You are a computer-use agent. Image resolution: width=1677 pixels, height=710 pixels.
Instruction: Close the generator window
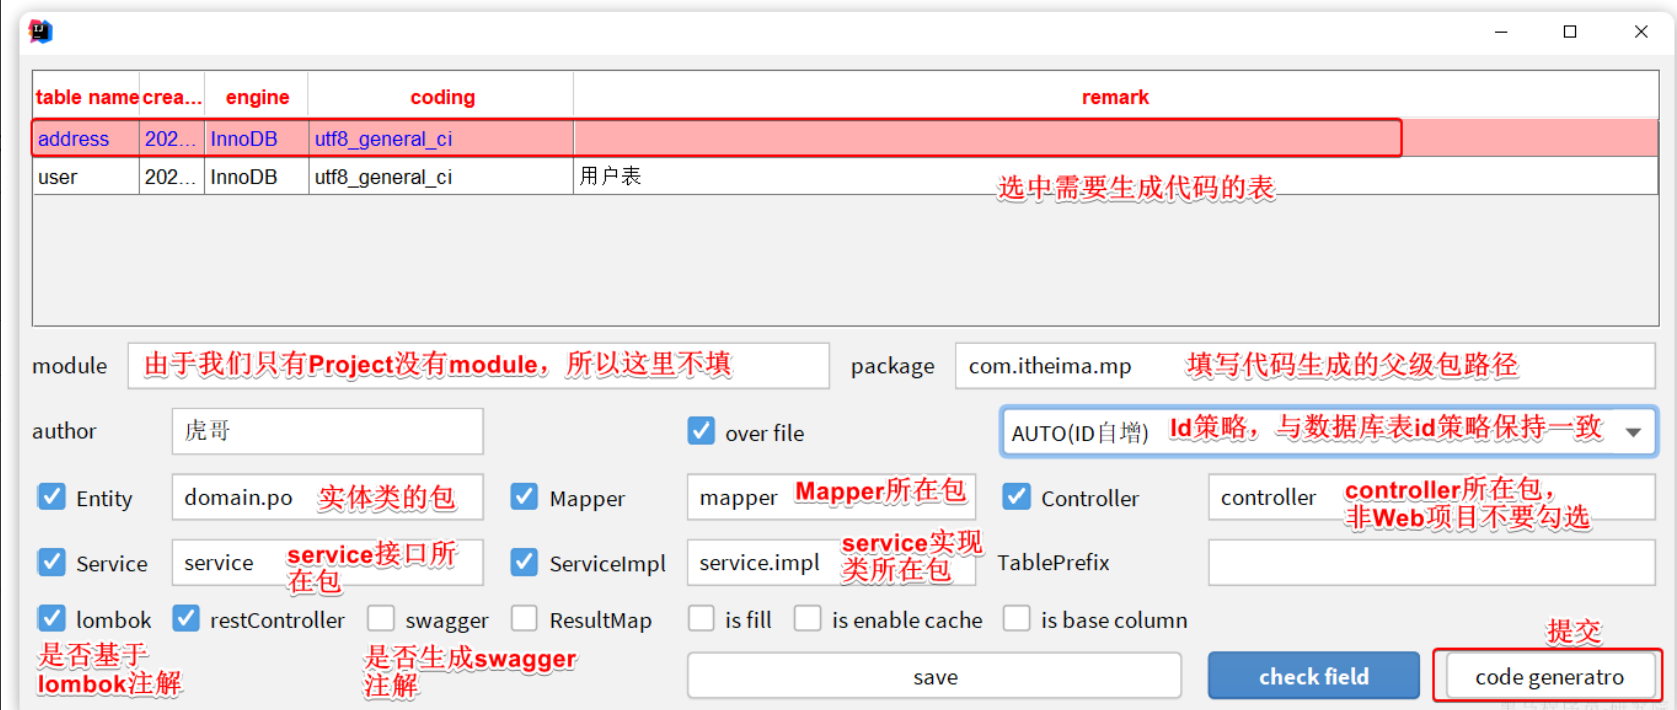1641,32
